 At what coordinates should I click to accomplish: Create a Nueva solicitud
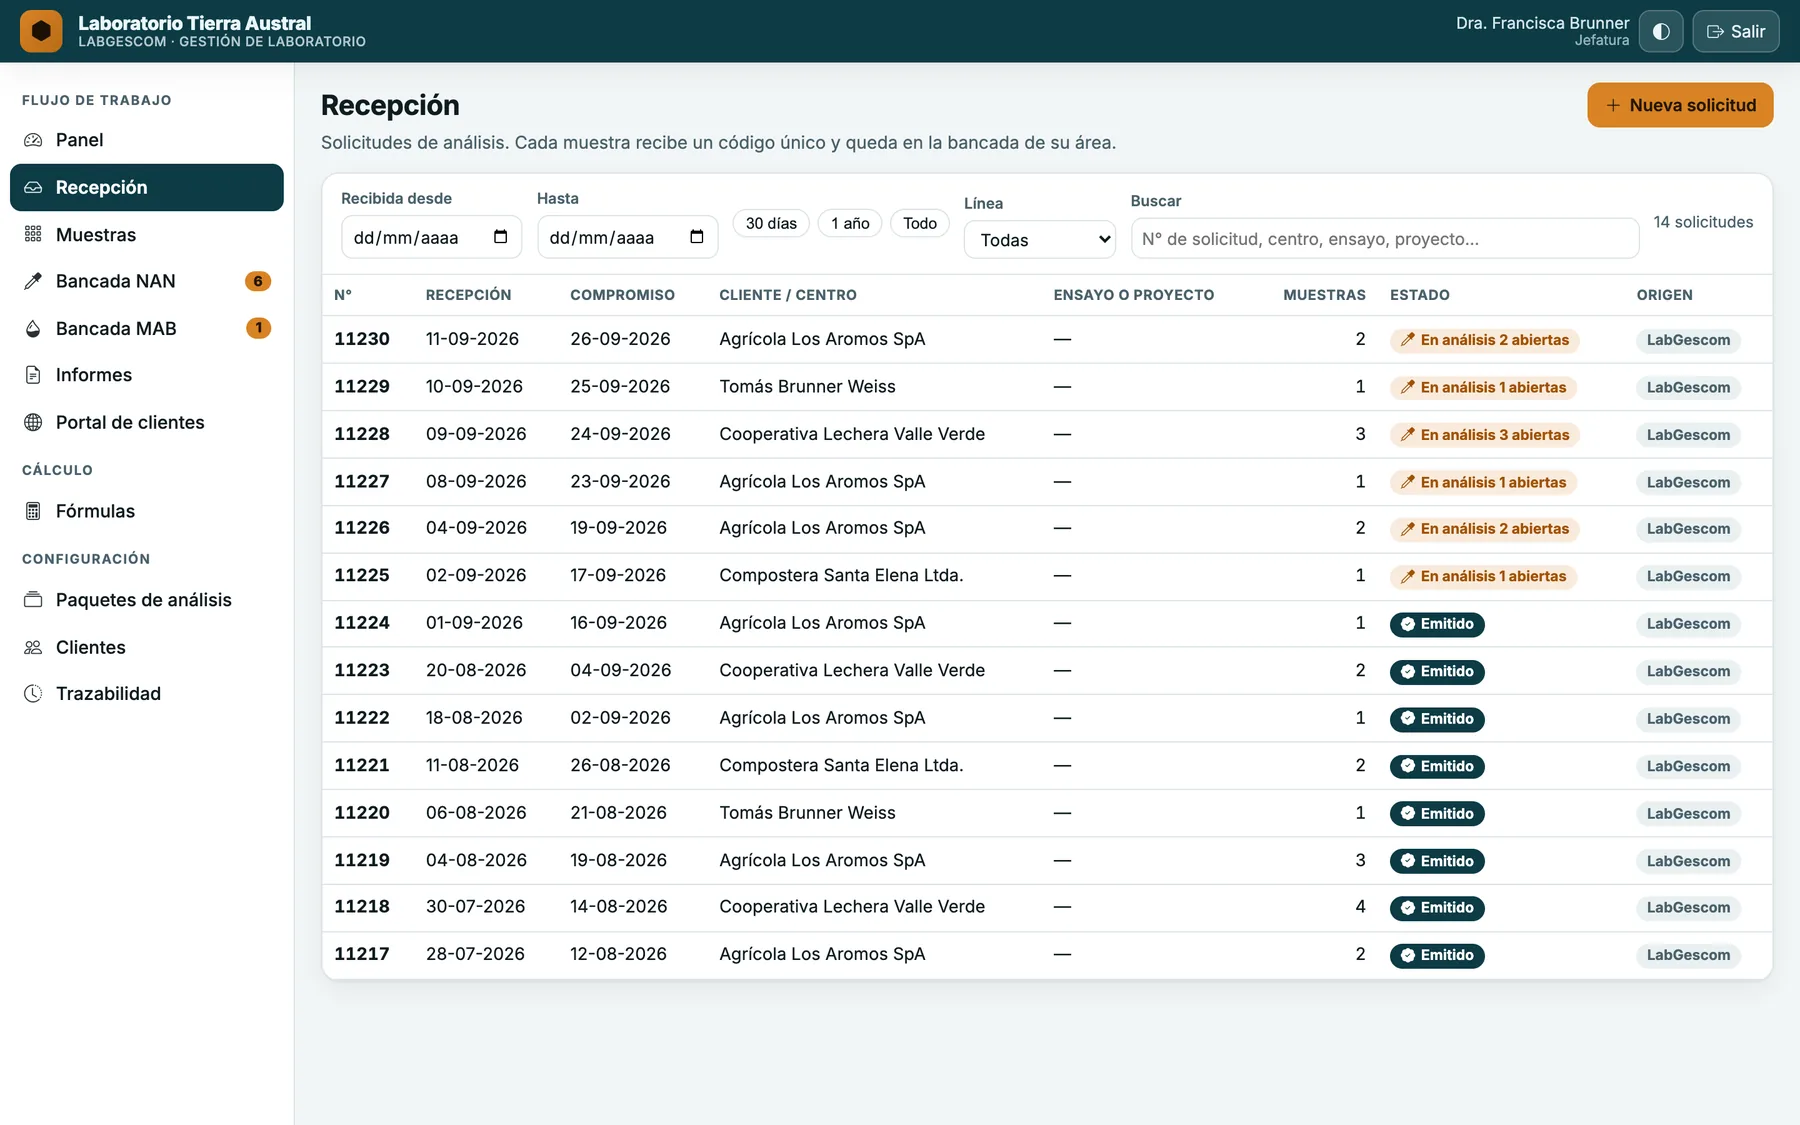pyautogui.click(x=1680, y=105)
